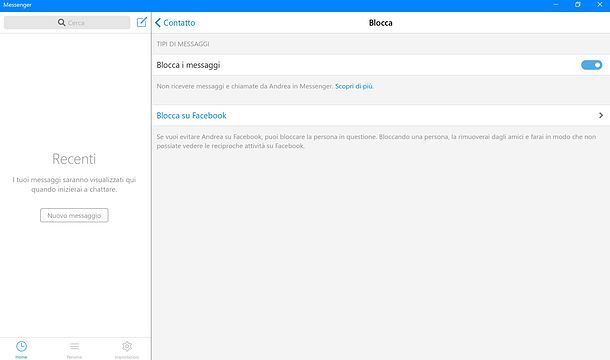Minimize the Messenger window
The image size is (610, 360).
556,5
